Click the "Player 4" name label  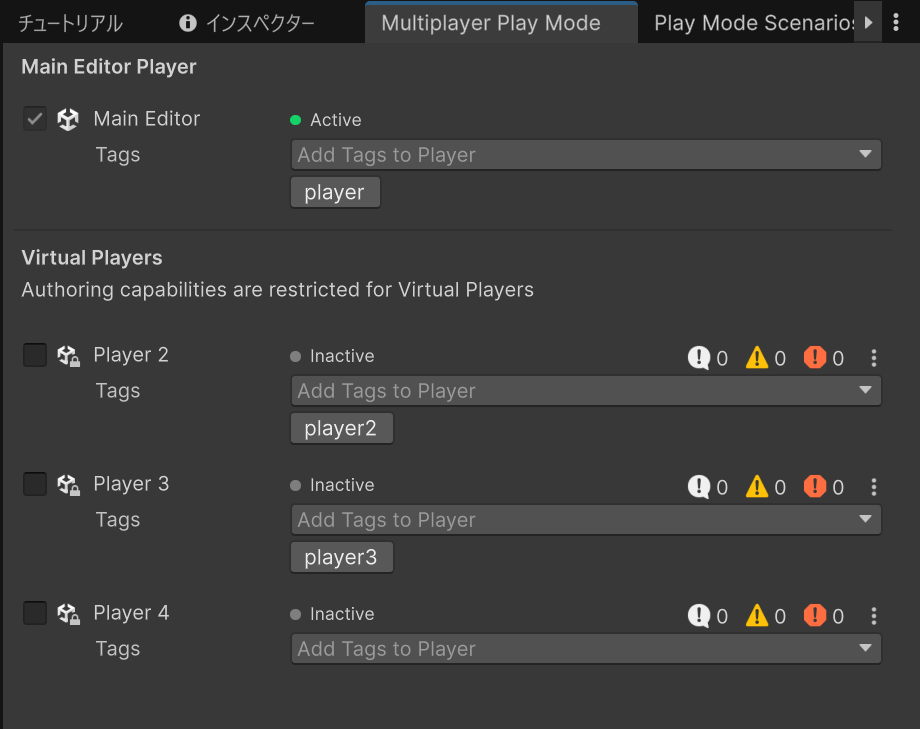131,613
